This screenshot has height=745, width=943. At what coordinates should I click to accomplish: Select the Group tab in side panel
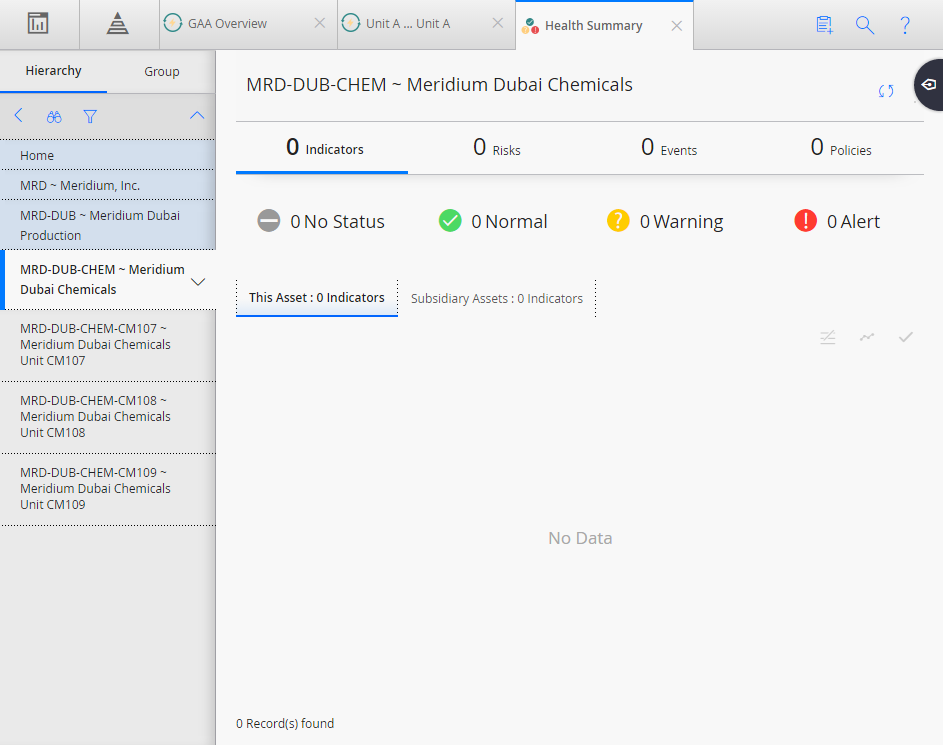pos(161,72)
